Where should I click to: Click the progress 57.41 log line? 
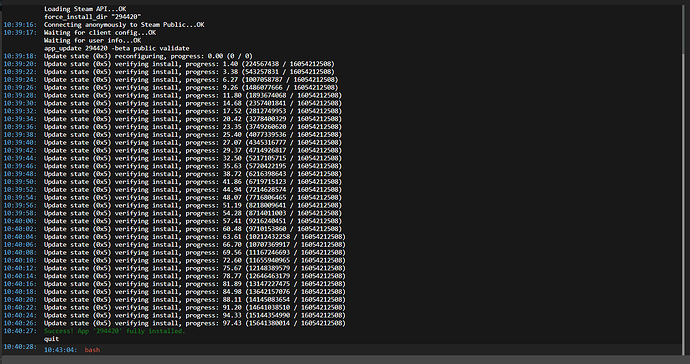coord(193,221)
